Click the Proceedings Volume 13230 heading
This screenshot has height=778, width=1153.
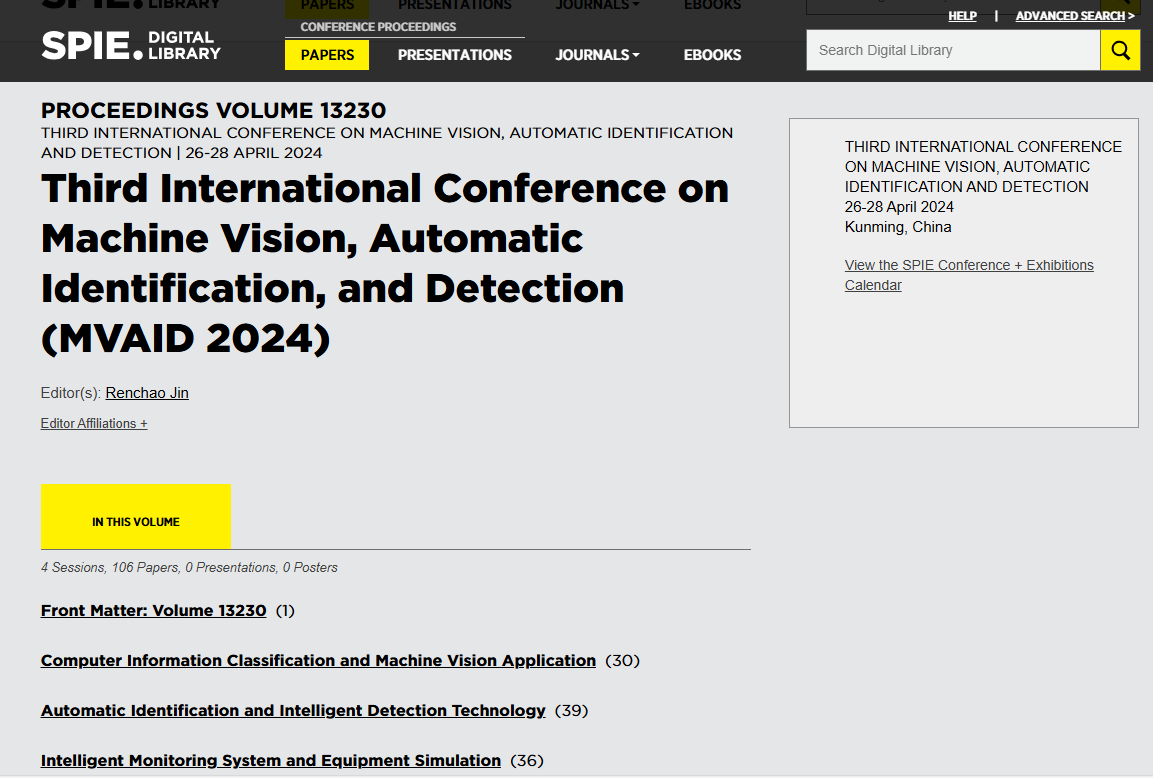click(x=213, y=110)
